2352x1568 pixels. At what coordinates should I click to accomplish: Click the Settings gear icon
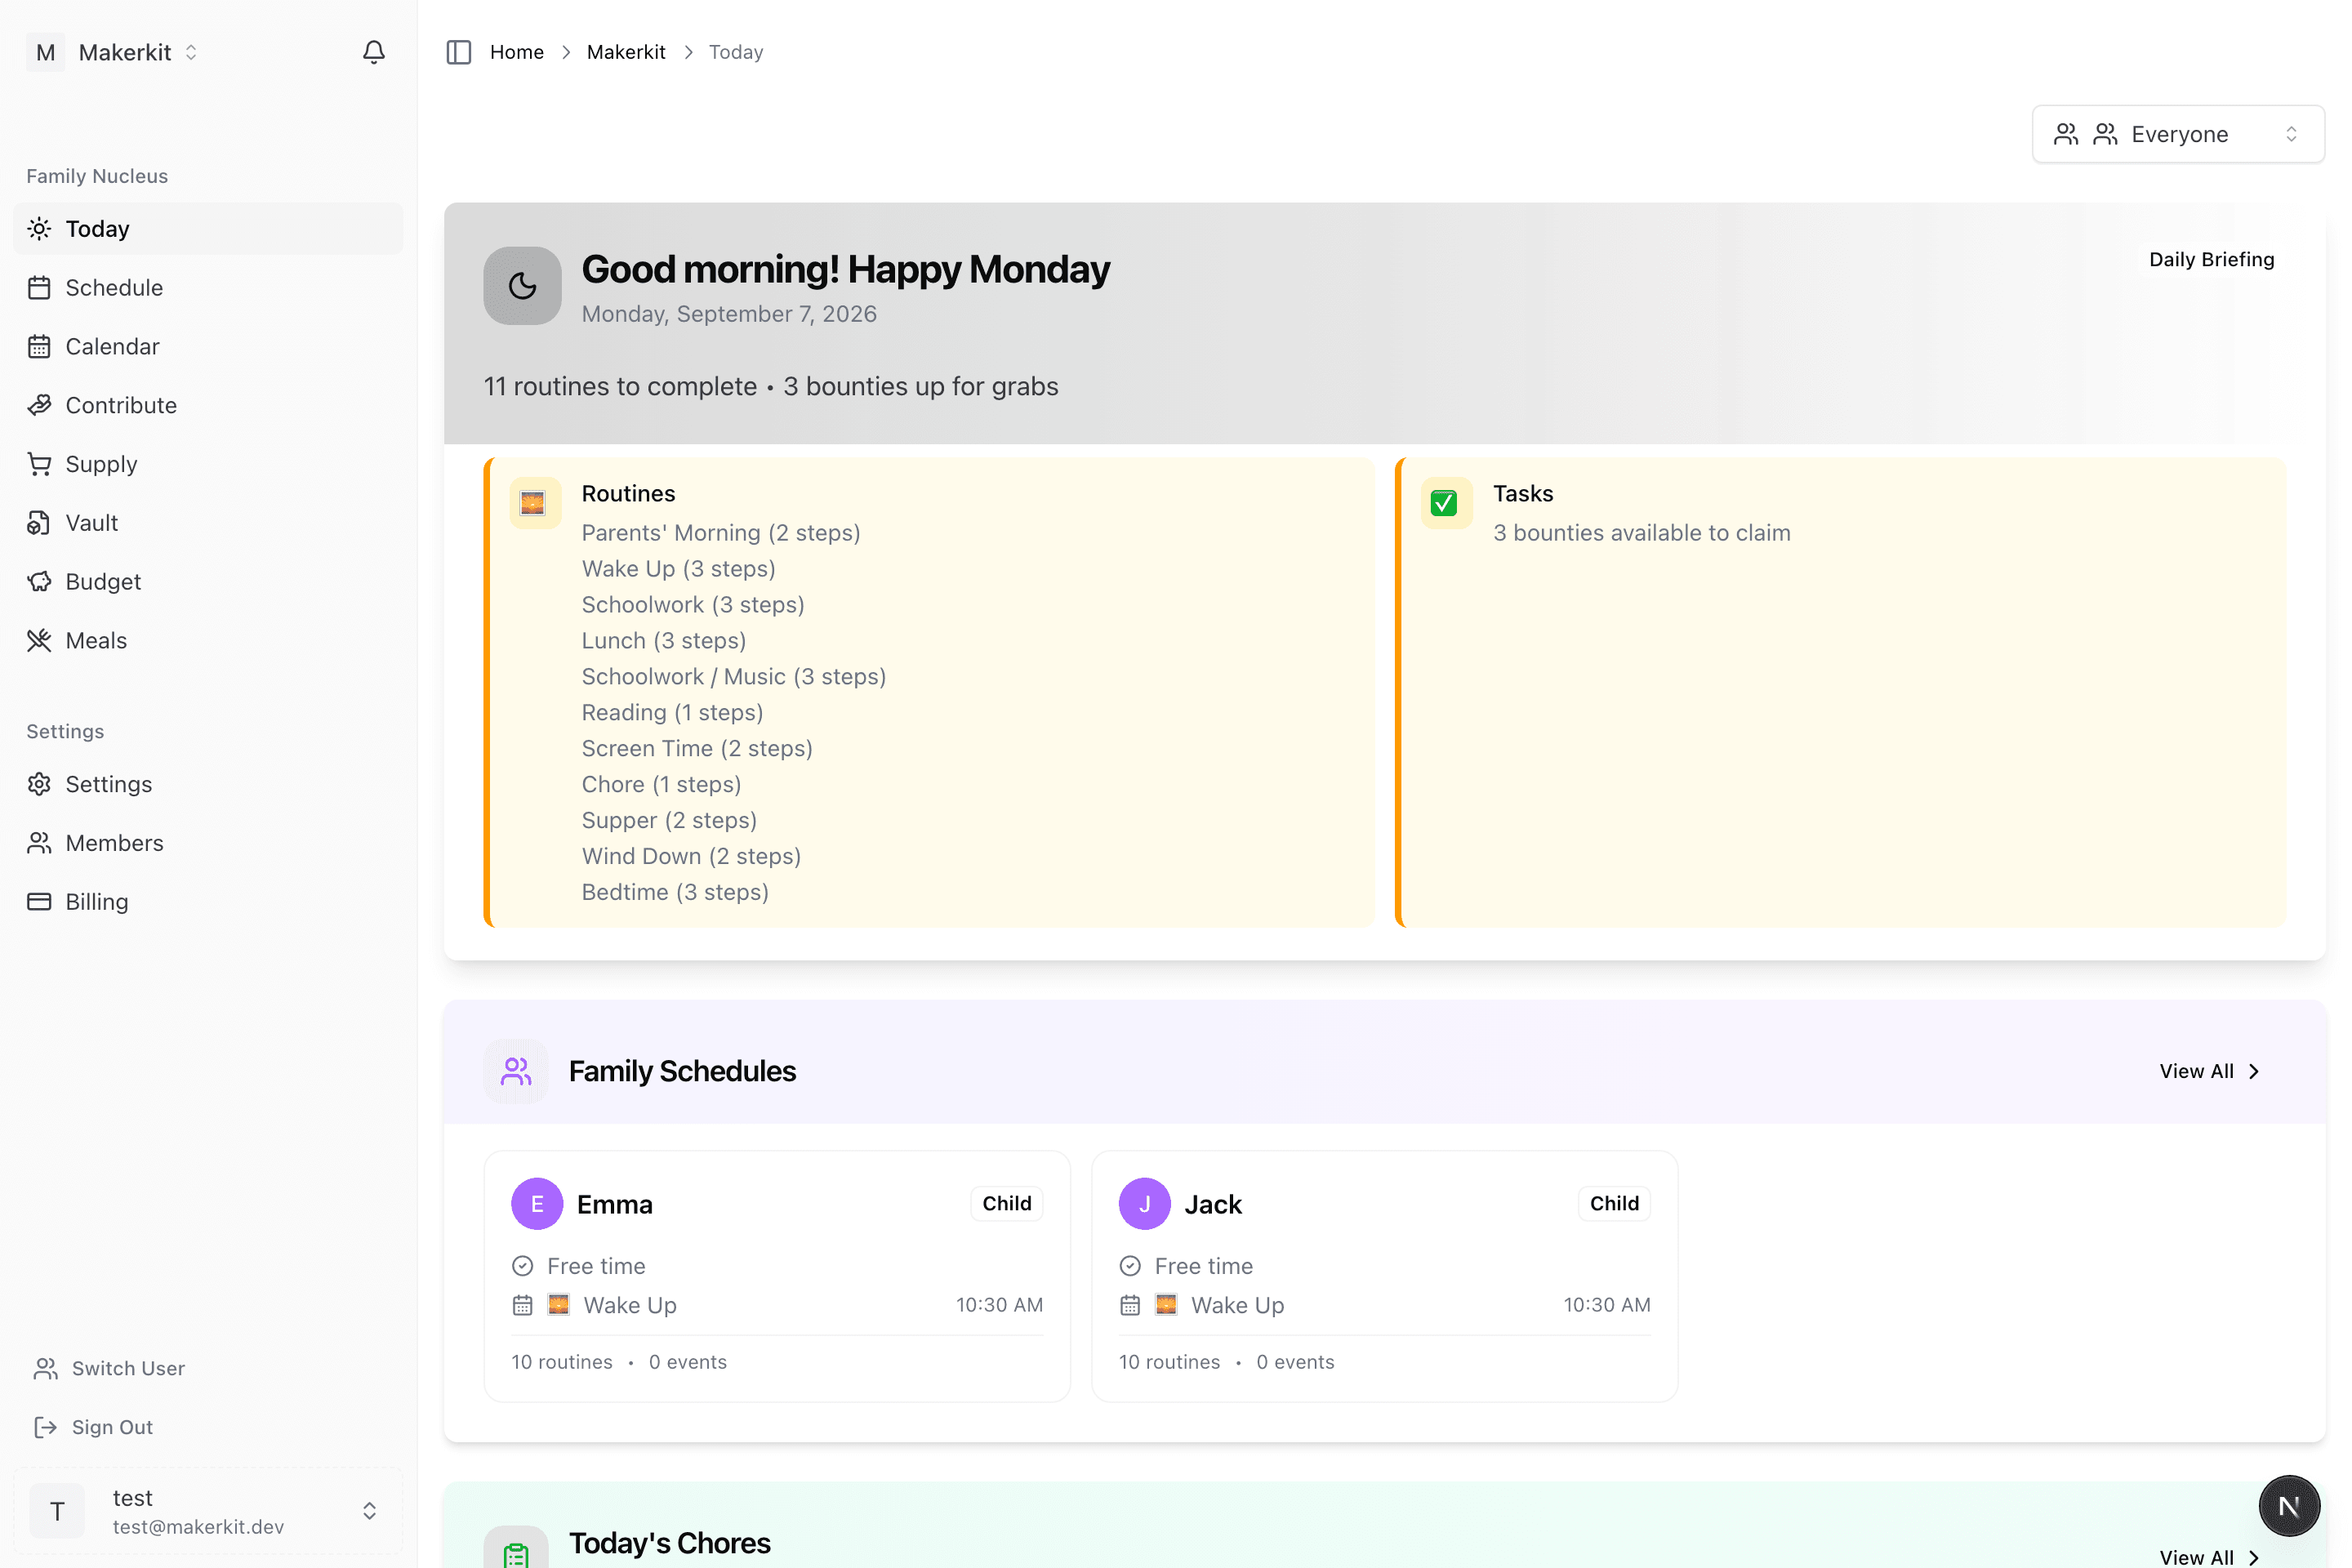point(39,784)
